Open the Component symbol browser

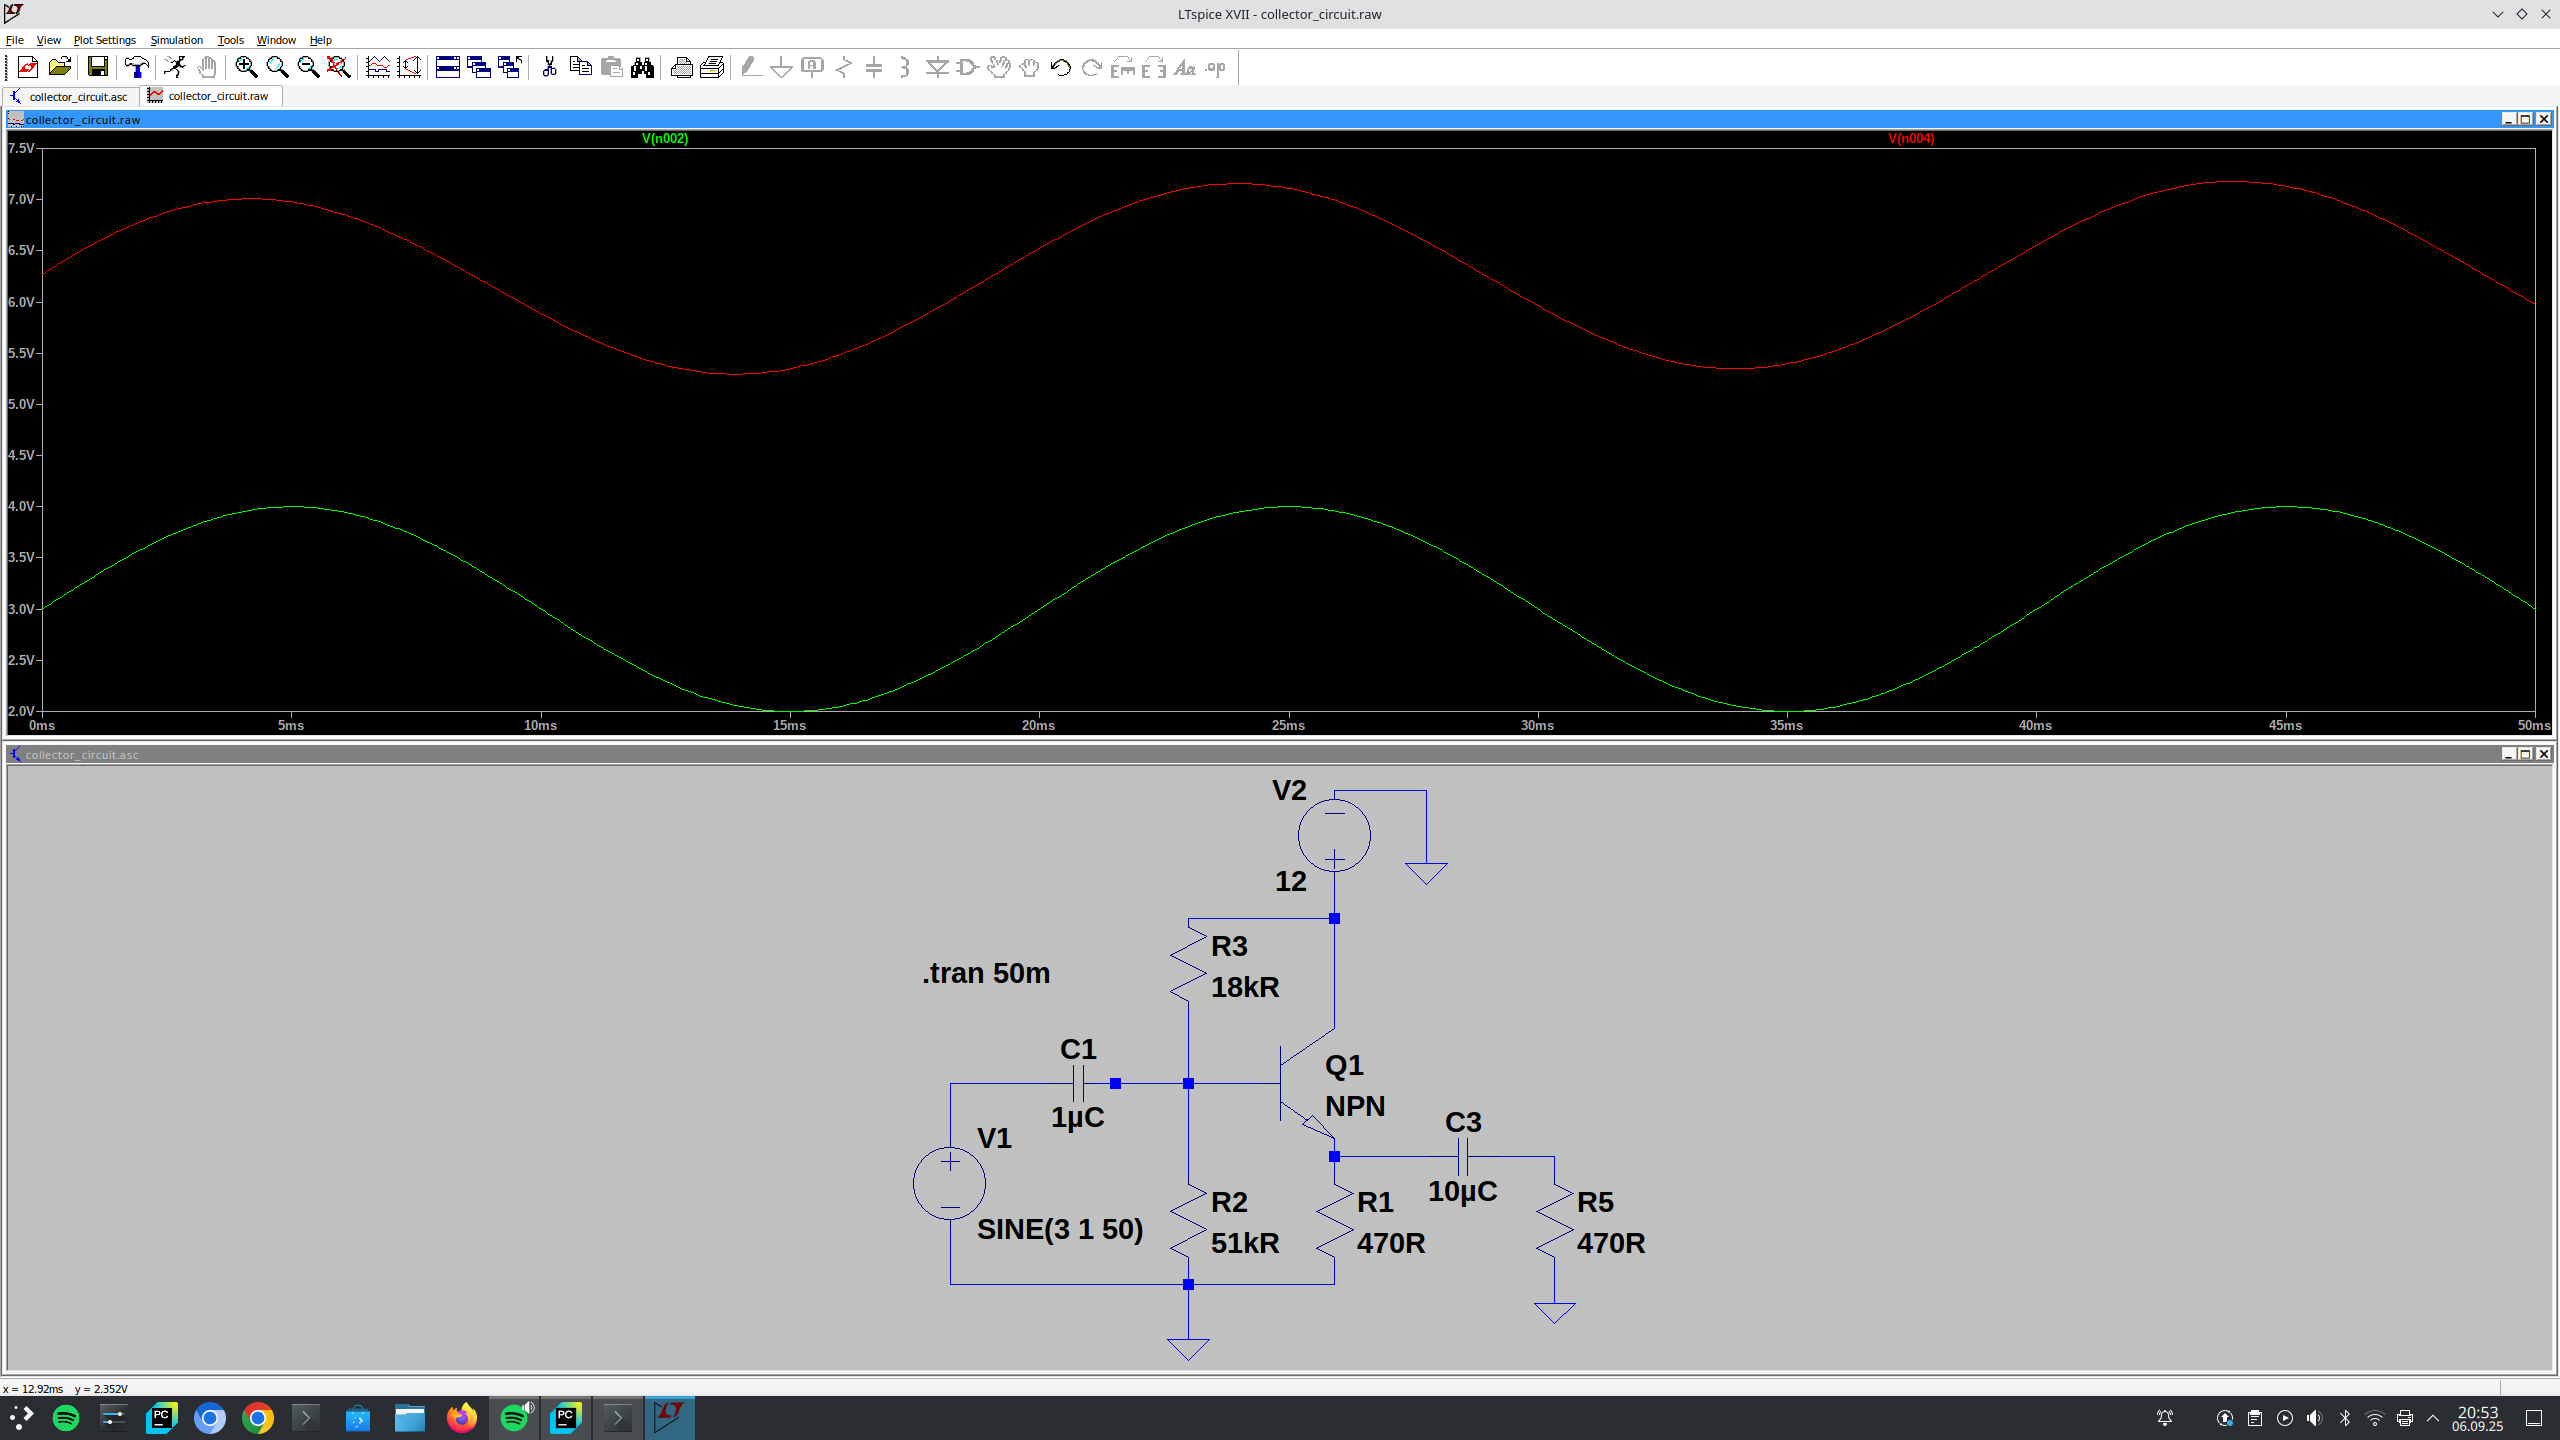pos(967,67)
